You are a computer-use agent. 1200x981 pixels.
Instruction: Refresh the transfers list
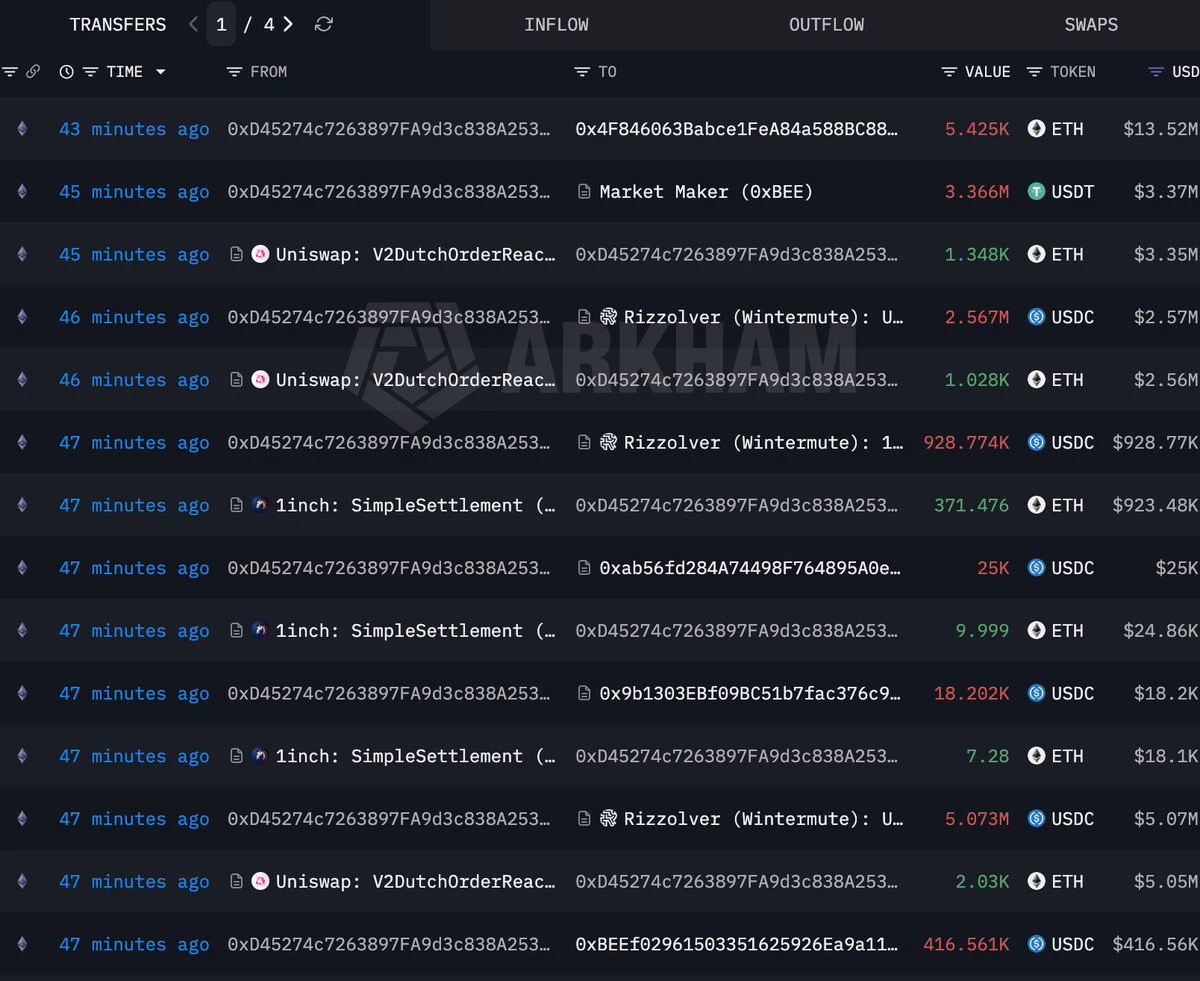[x=324, y=24]
